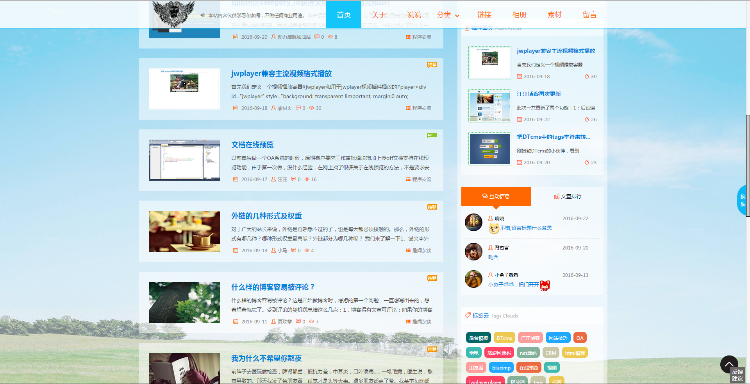
Task: Click author icon under 什么样的博客容易被评论 post
Action: point(274,321)
